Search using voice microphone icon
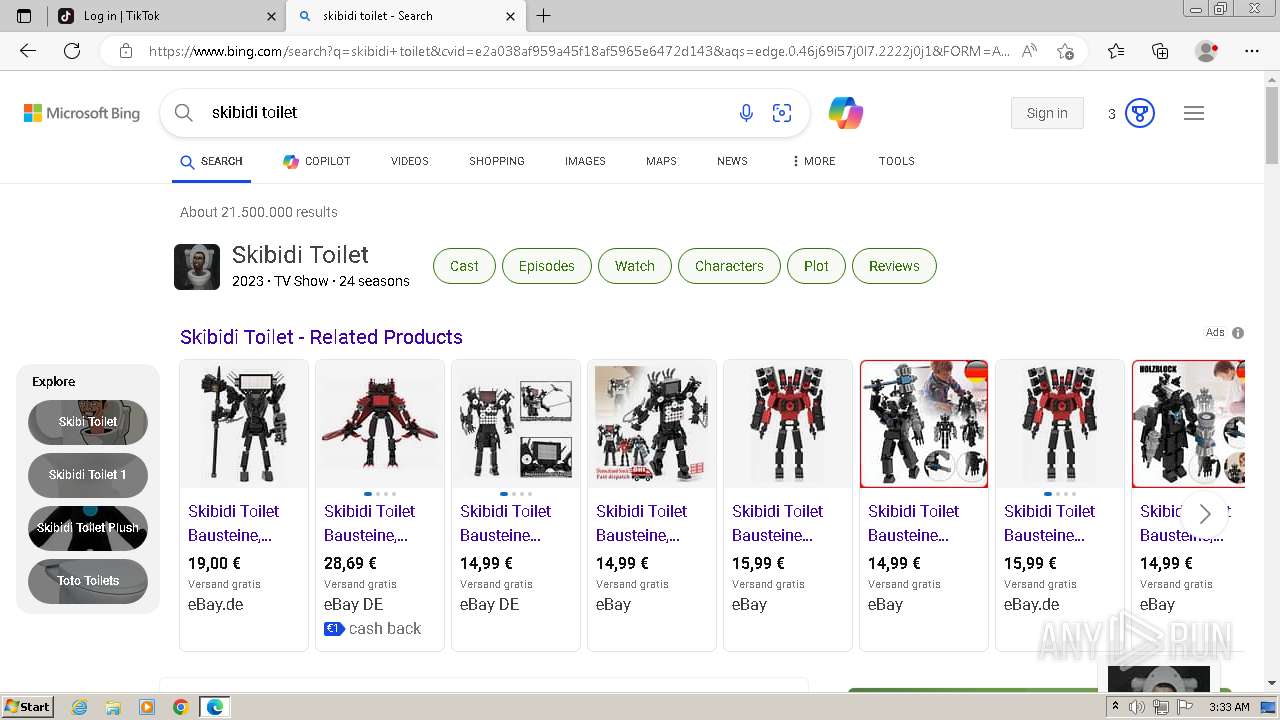1280x720 pixels. click(x=746, y=113)
